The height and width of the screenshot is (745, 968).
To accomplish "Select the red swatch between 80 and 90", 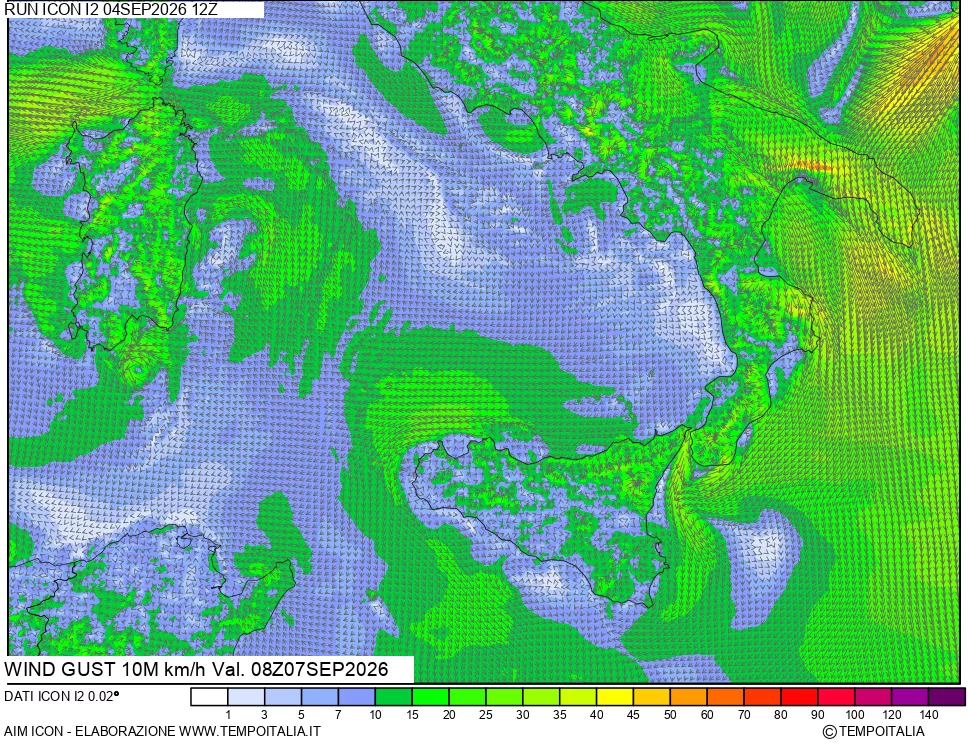I will tap(799, 697).
